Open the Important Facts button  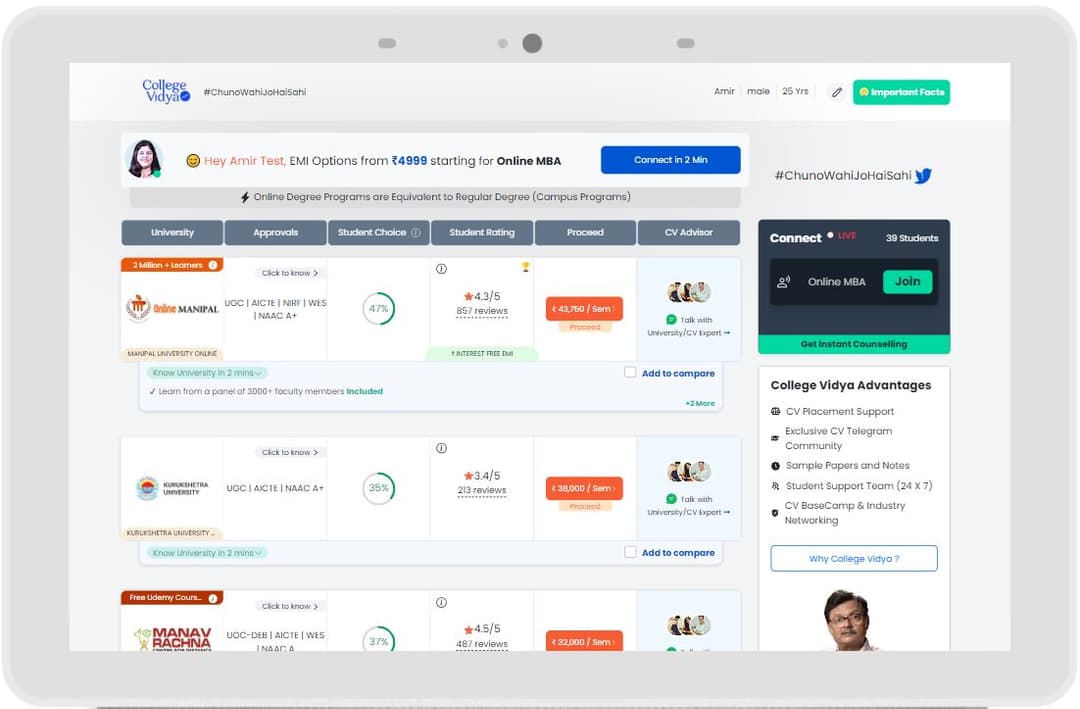(x=901, y=92)
